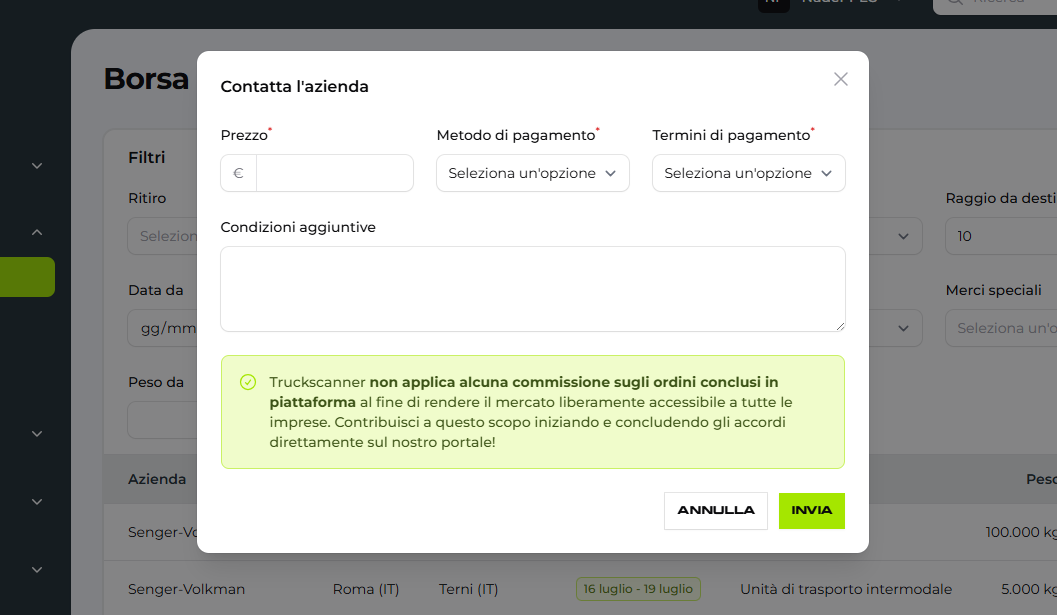
Task: Click the 100.000 kg weight cell
Action: [x=1021, y=532]
